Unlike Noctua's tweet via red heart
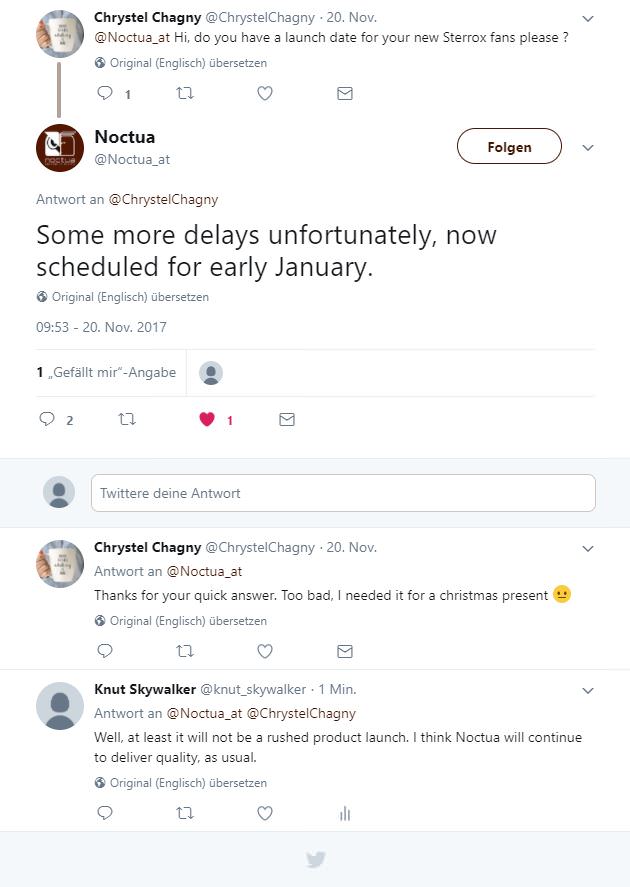The height and width of the screenshot is (887, 630). point(207,420)
